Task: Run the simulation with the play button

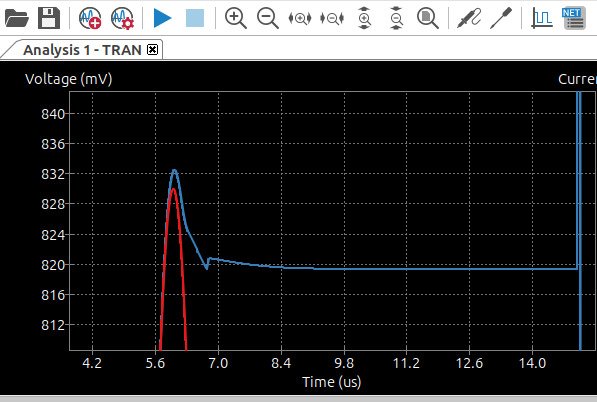Action: point(163,18)
